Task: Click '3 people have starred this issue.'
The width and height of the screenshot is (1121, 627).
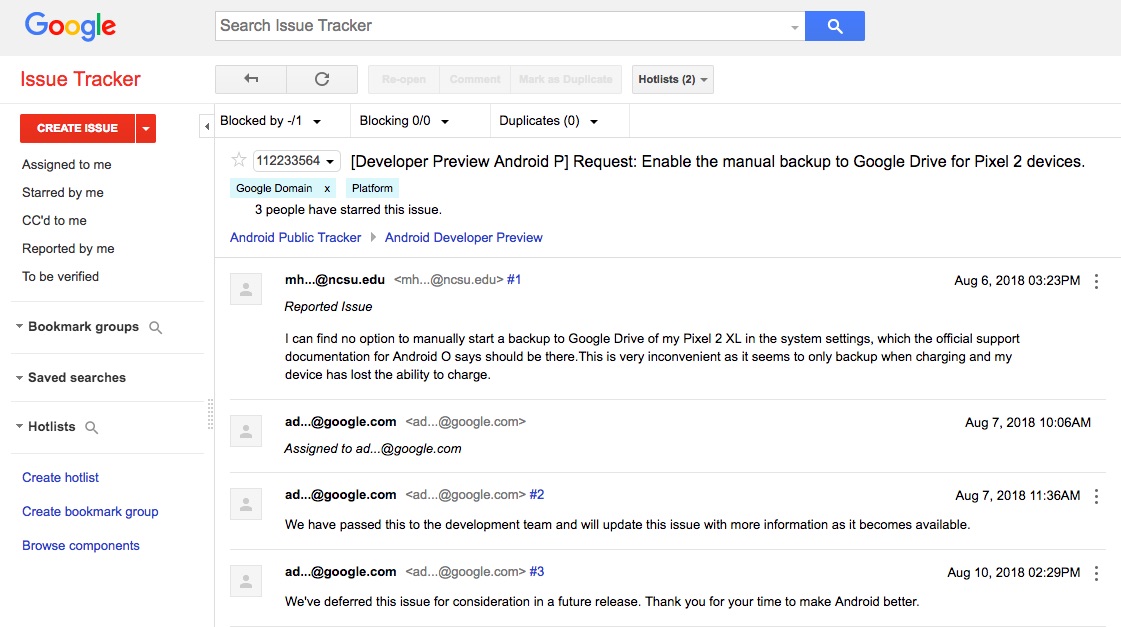Action: coord(348,209)
